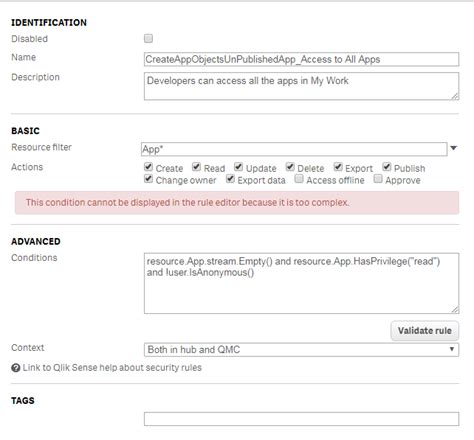Enable the Approve action checkbox

tap(378, 179)
